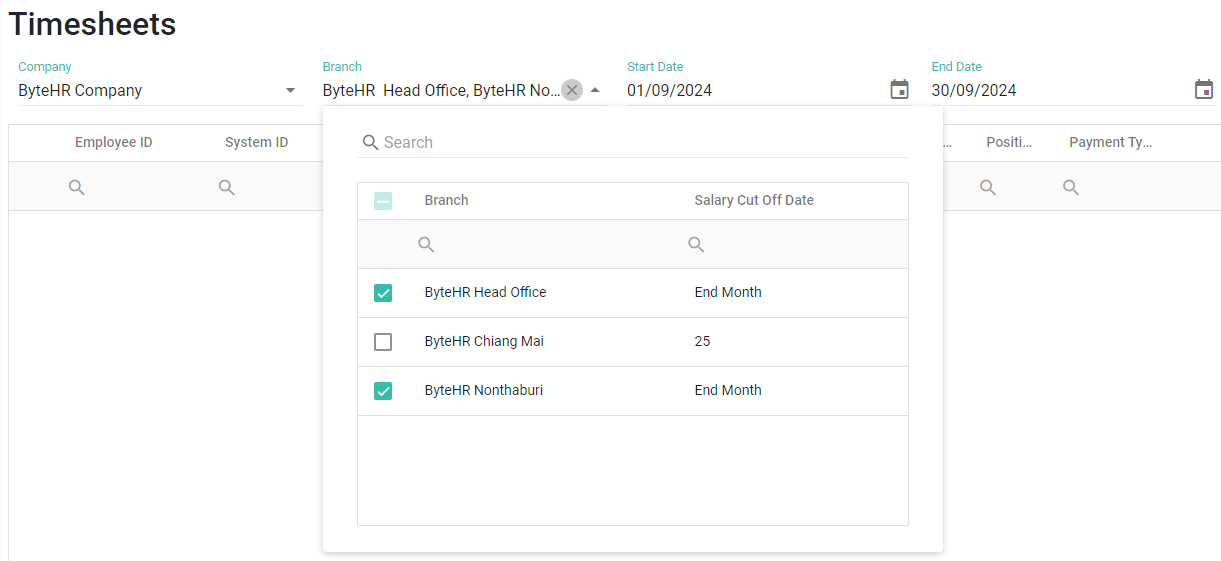Sort by Position column header
This screenshot has height=561, width=1221.
coord(1009,142)
